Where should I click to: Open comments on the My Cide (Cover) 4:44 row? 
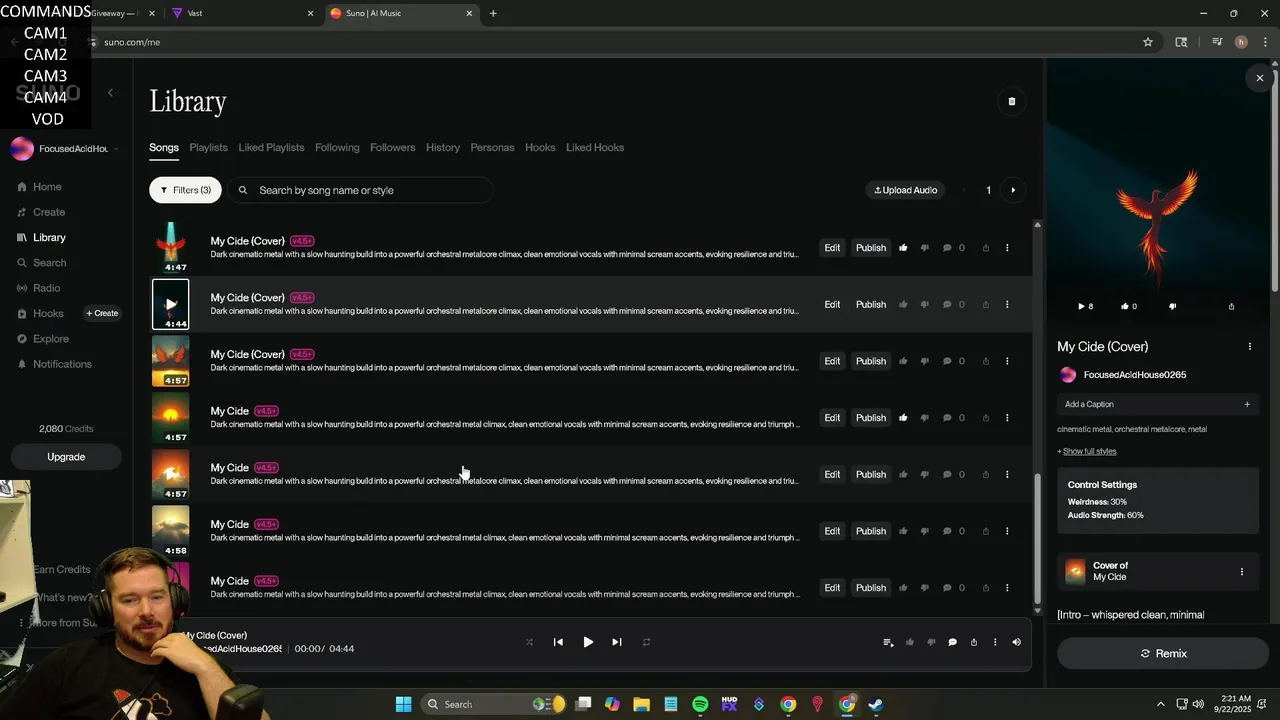[x=947, y=305]
